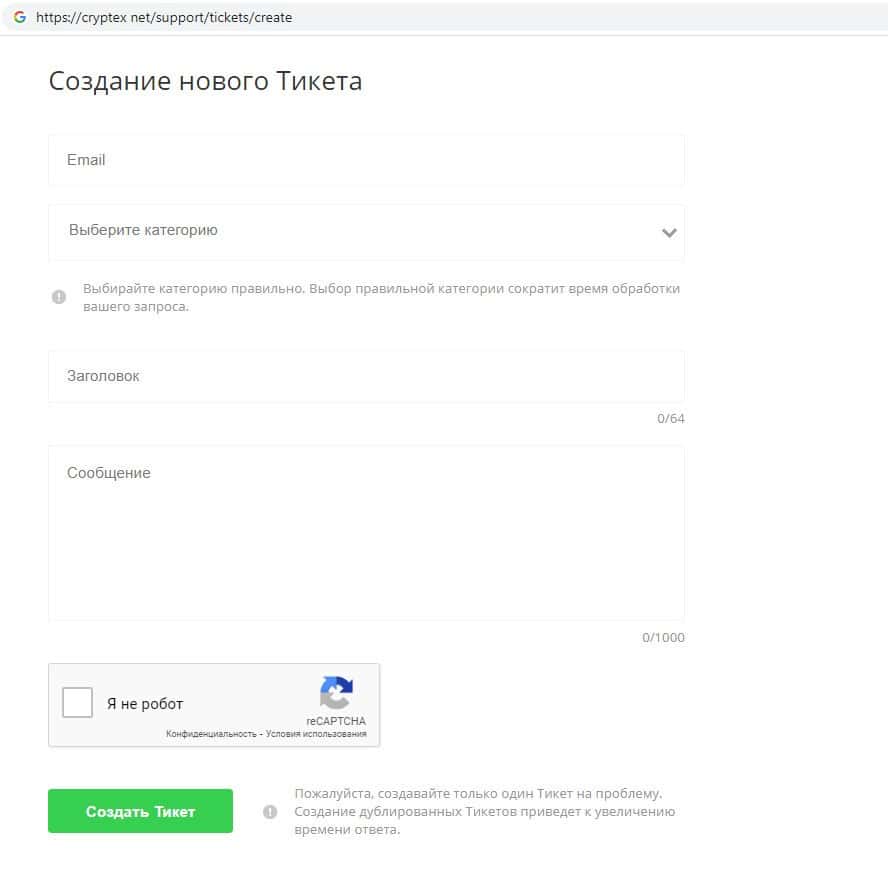Screen dimensions: 888x893
Task: Click the info icon beside the category hint
Action: (59, 297)
